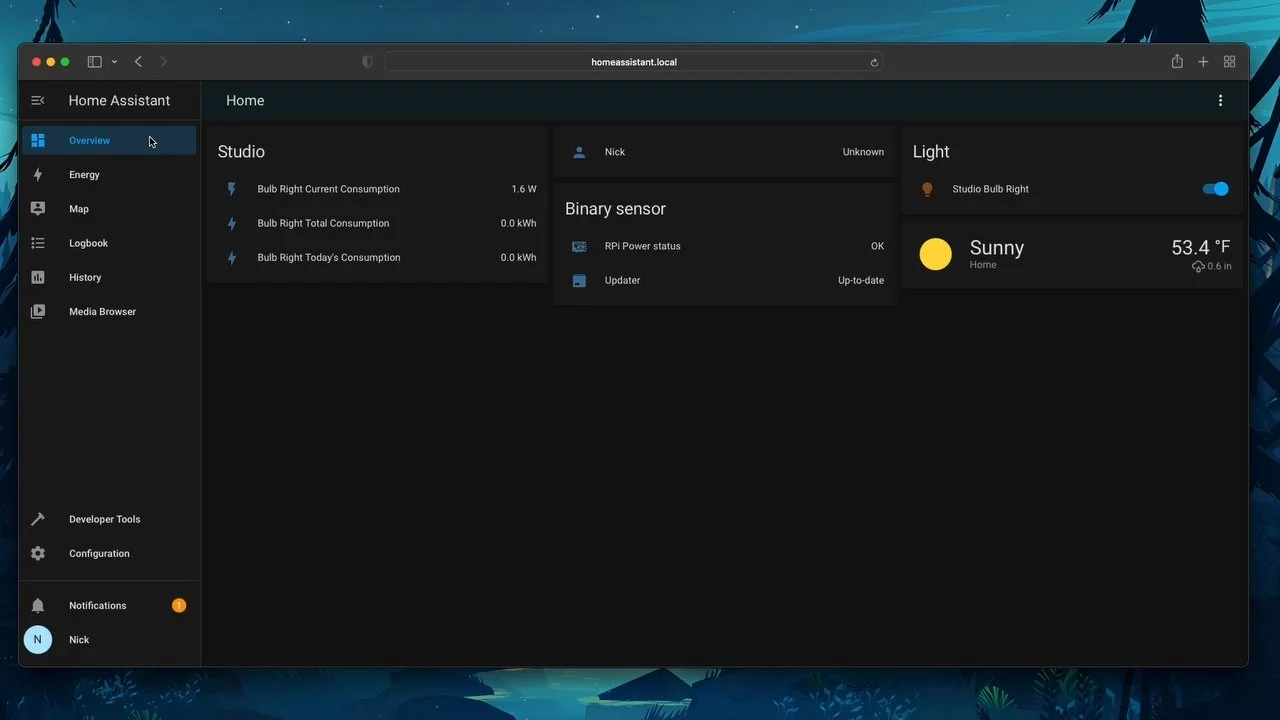The image size is (1280, 720).
Task: Click the Updater label
Action: click(x=622, y=281)
